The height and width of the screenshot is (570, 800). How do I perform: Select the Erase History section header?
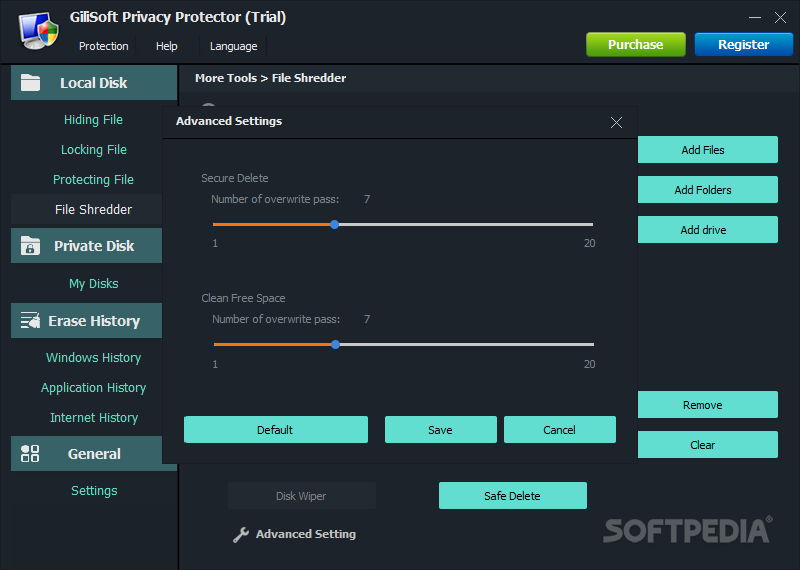pyautogui.click(x=87, y=320)
